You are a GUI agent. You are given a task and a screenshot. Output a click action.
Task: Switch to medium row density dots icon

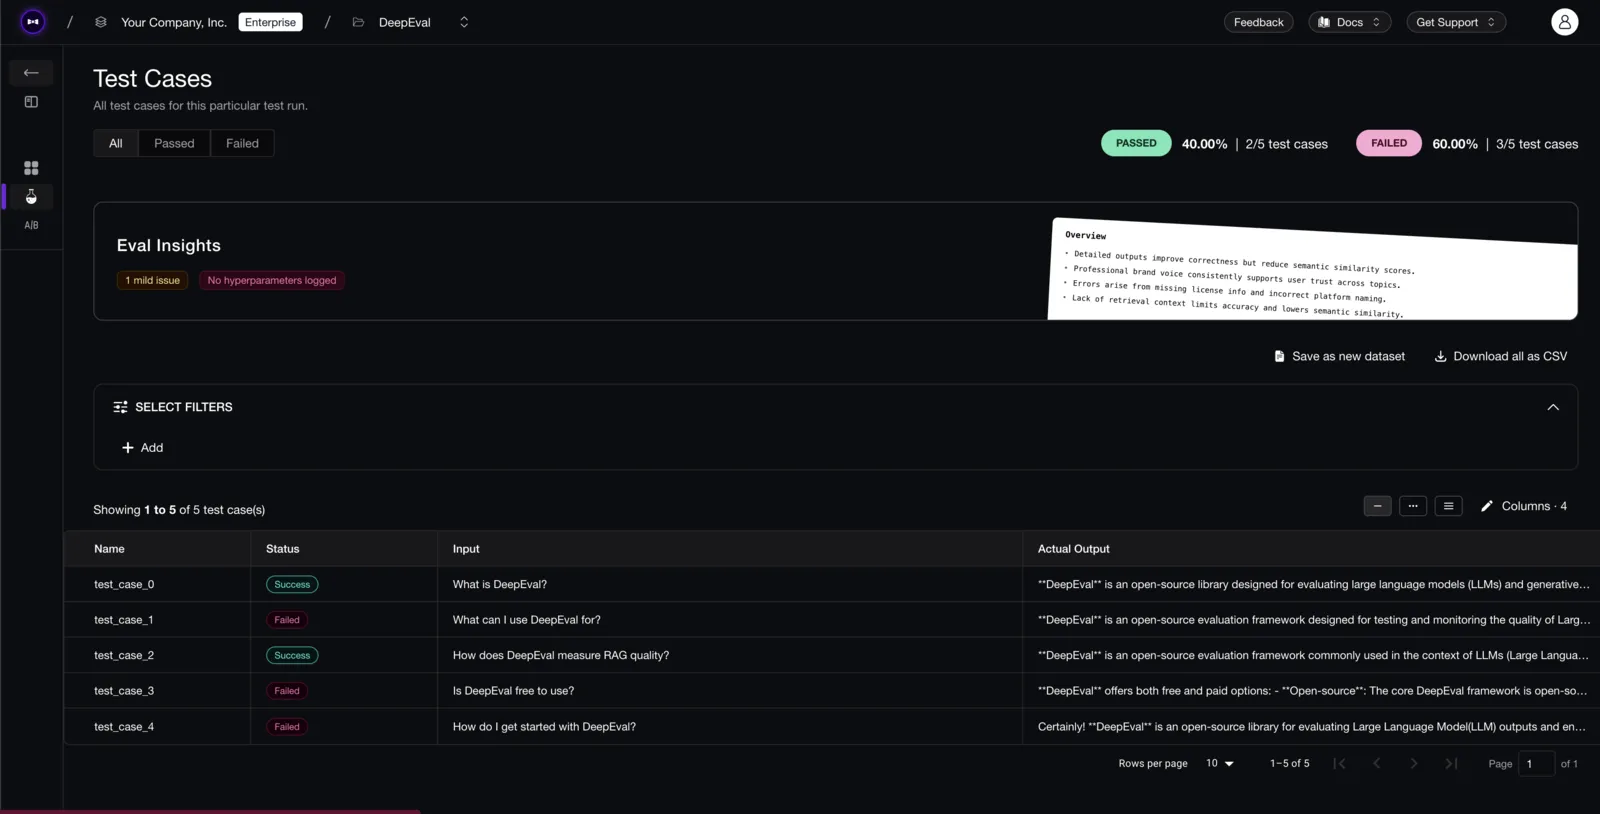point(1413,506)
